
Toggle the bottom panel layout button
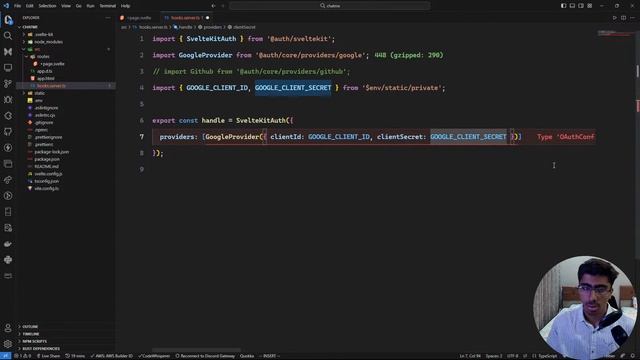572,6
